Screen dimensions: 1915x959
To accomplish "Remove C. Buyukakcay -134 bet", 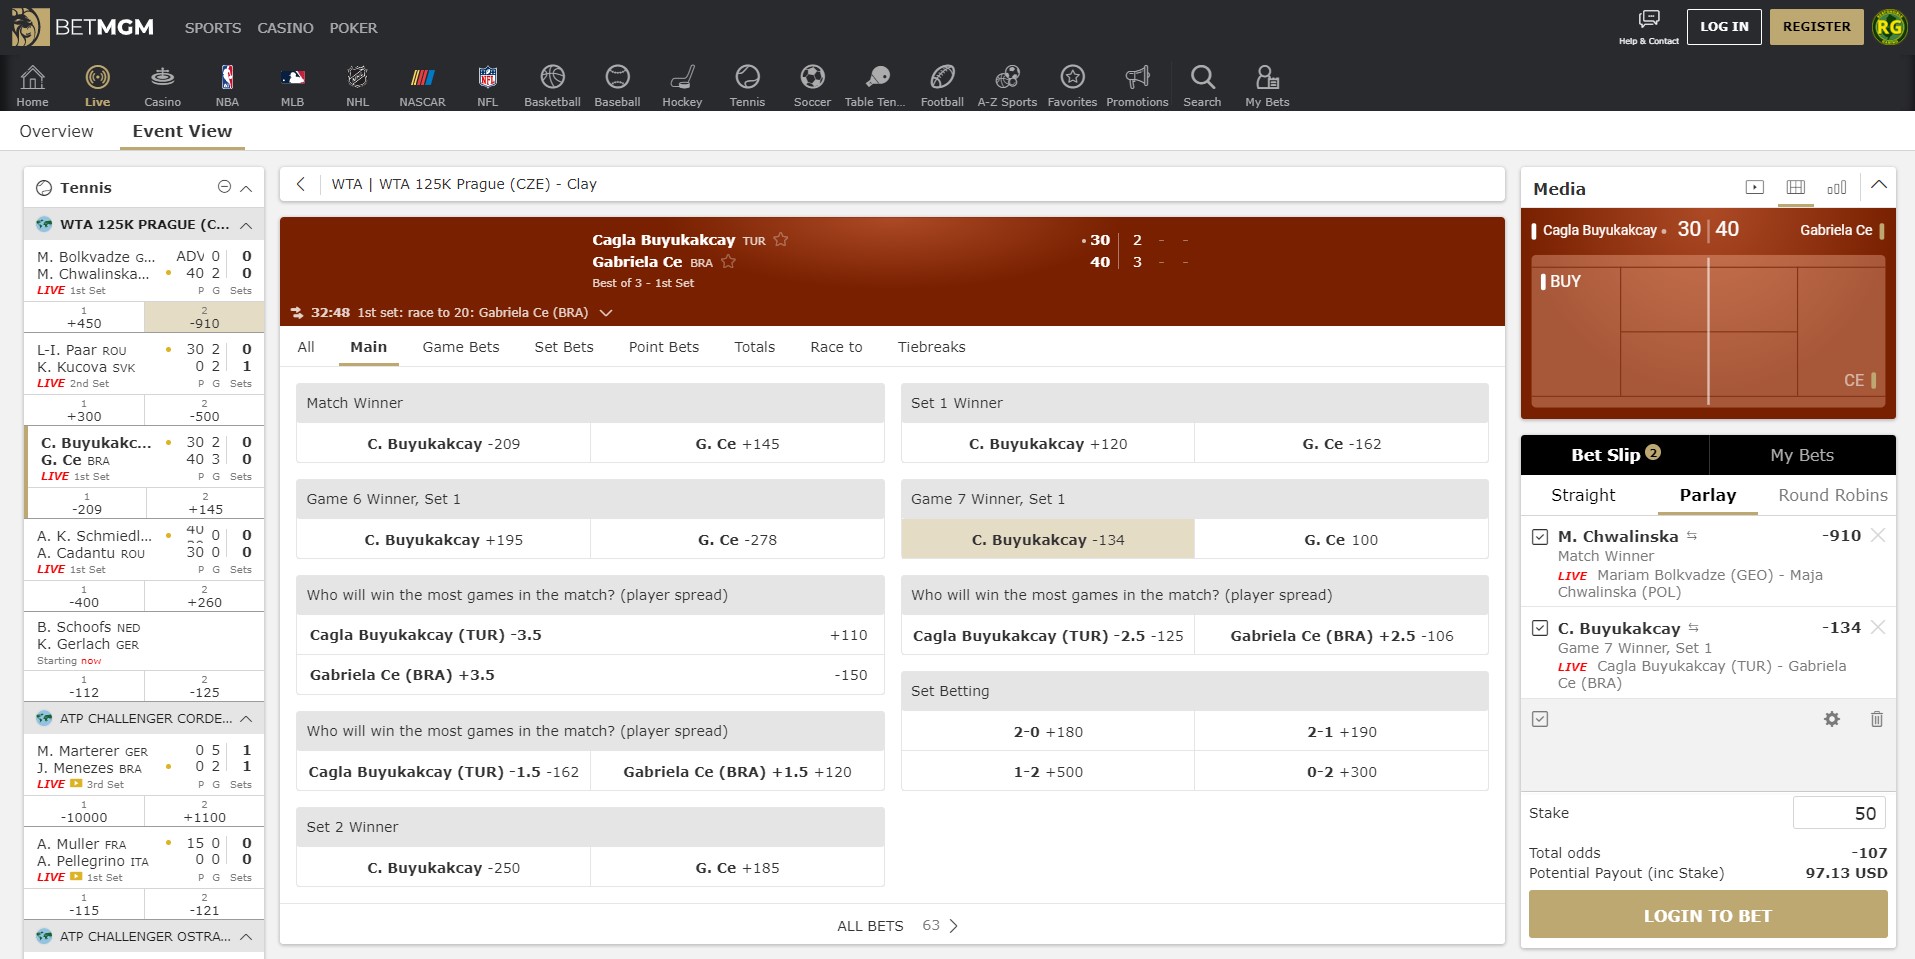I will (1878, 628).
